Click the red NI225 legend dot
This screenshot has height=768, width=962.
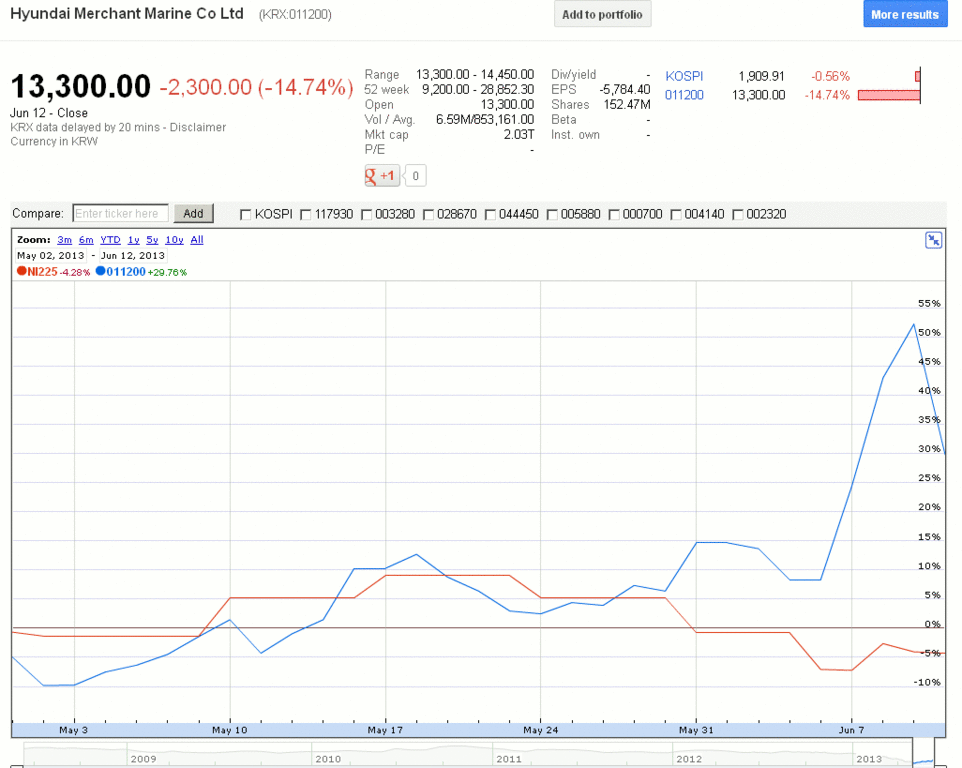pos(21,271)
